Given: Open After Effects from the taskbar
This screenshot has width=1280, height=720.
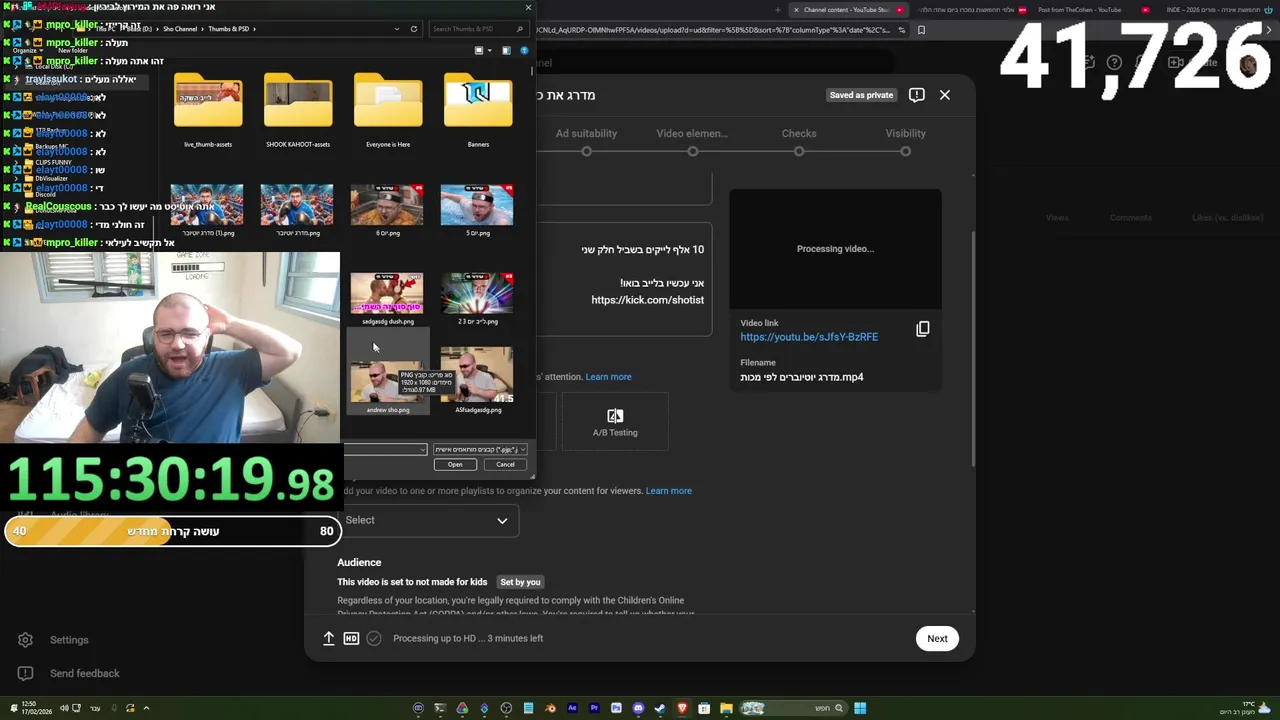Looking at the screenshot, I should pyautogui.click(x=572, y=708).
